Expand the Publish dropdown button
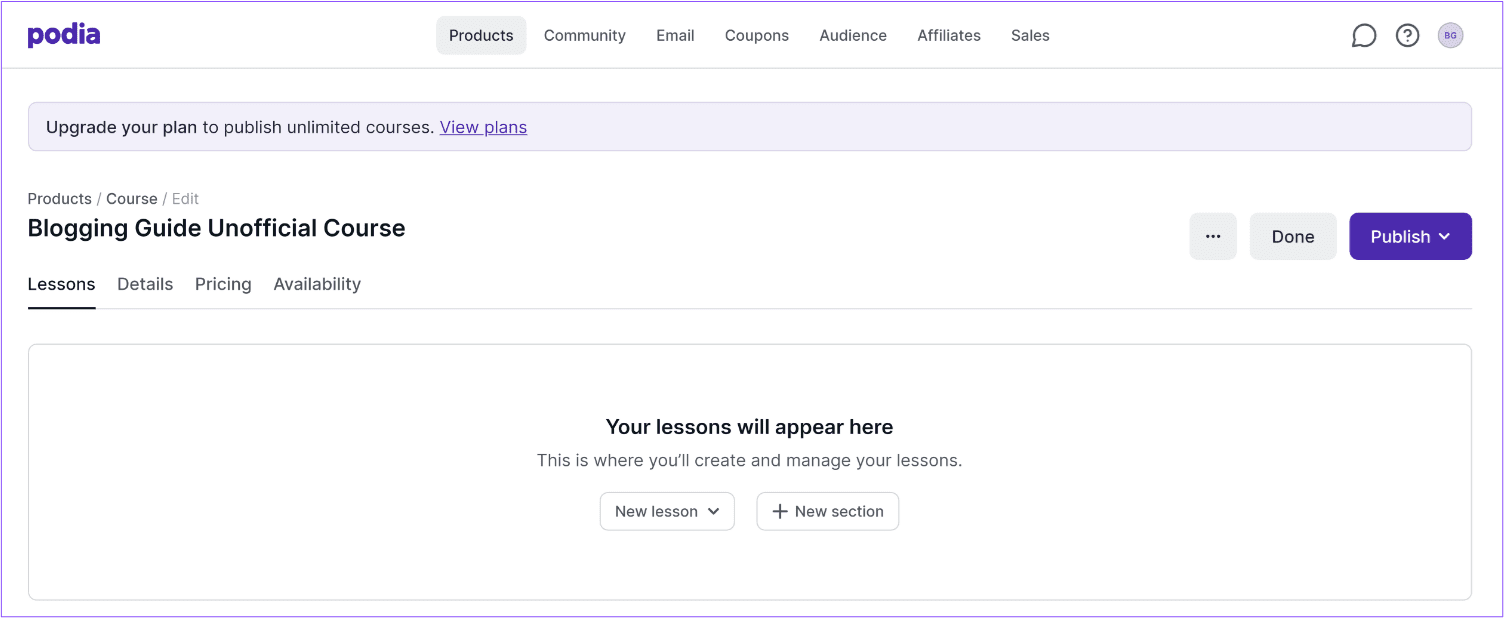The height and width of the screenshot is (618, 1504). 1410,236
